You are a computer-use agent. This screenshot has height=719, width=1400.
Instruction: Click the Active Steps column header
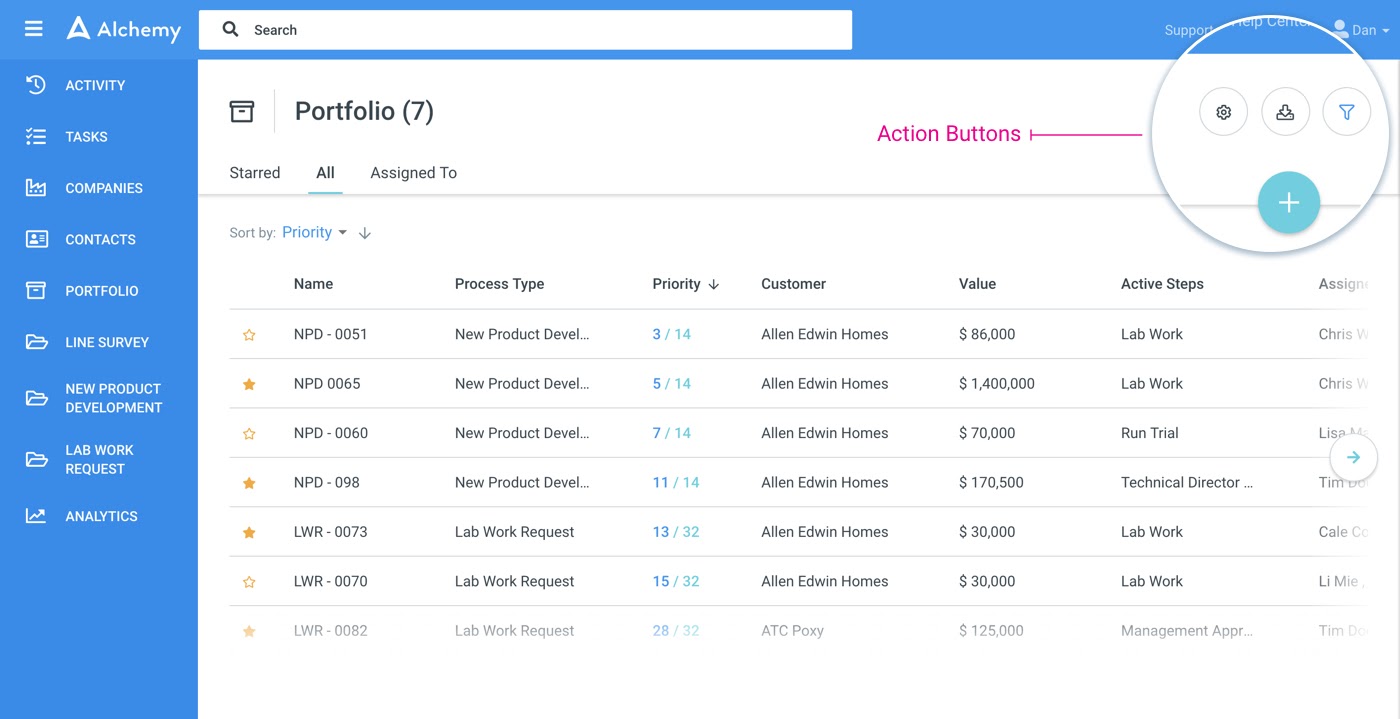coord(1162,284)
